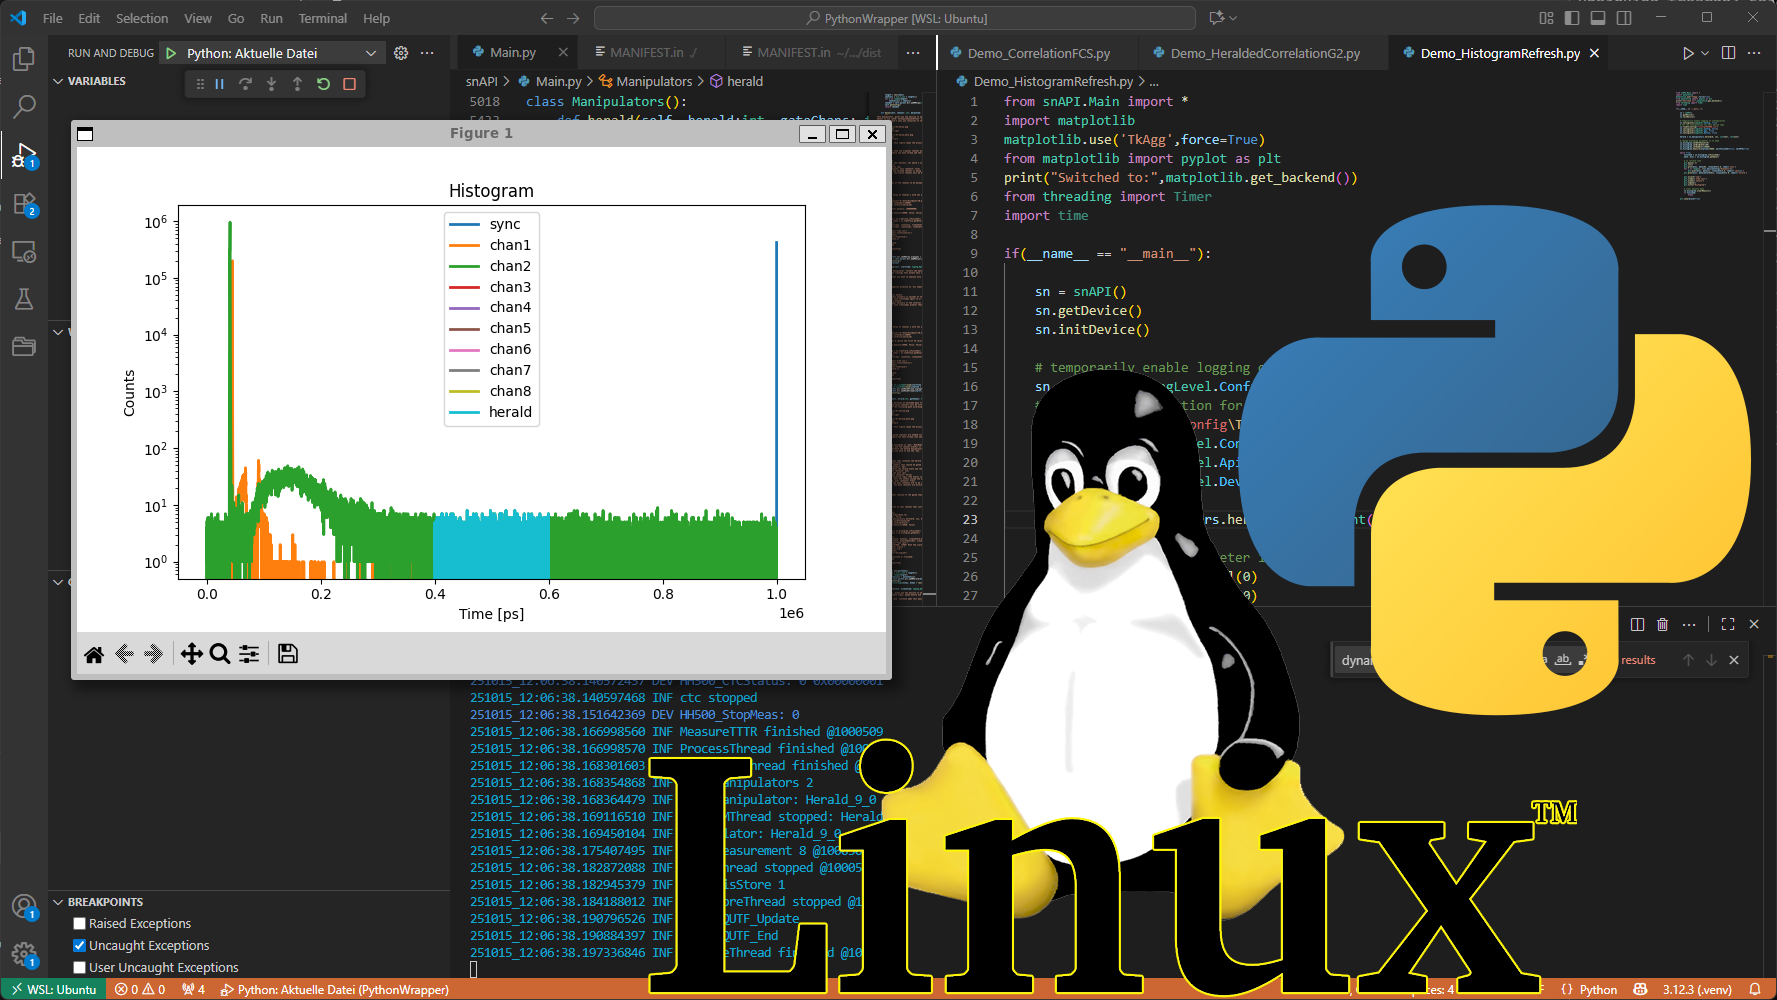Switch to Demo_CorrelationFCS.py tab
The width and height of the screenshot is (1777, 1000).
click(1038, 53)
